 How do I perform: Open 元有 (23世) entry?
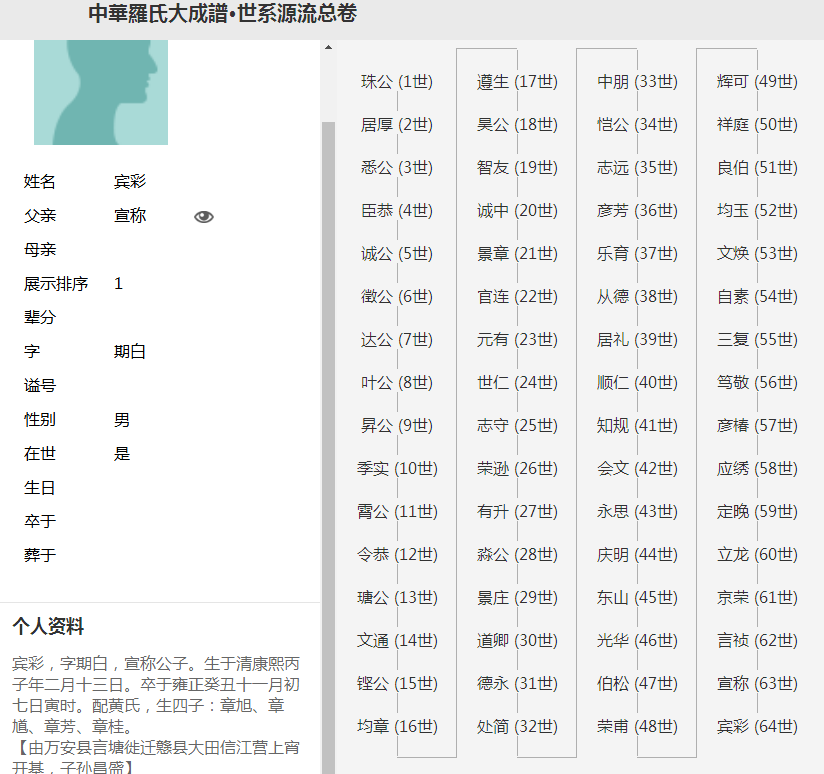(x=517, y=340)
